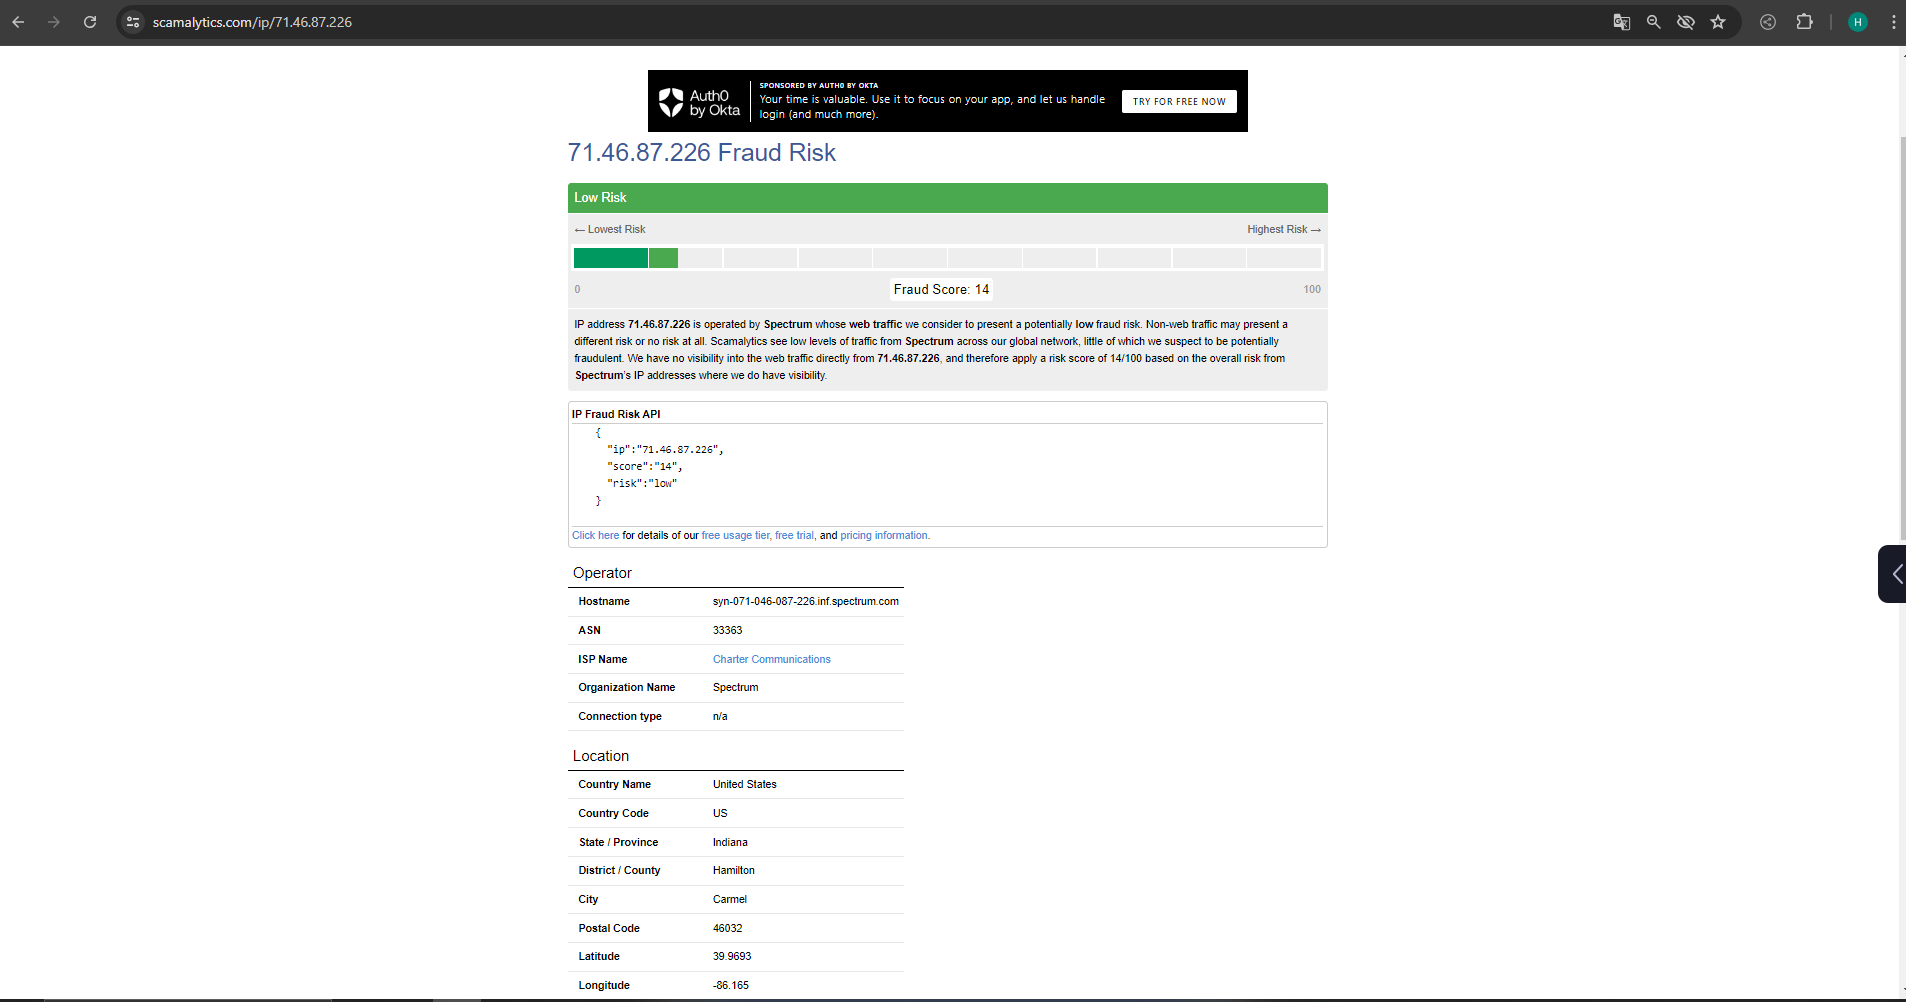Reload the current page
Screen dimensions: 1906x1002
[x=90, y=22]
